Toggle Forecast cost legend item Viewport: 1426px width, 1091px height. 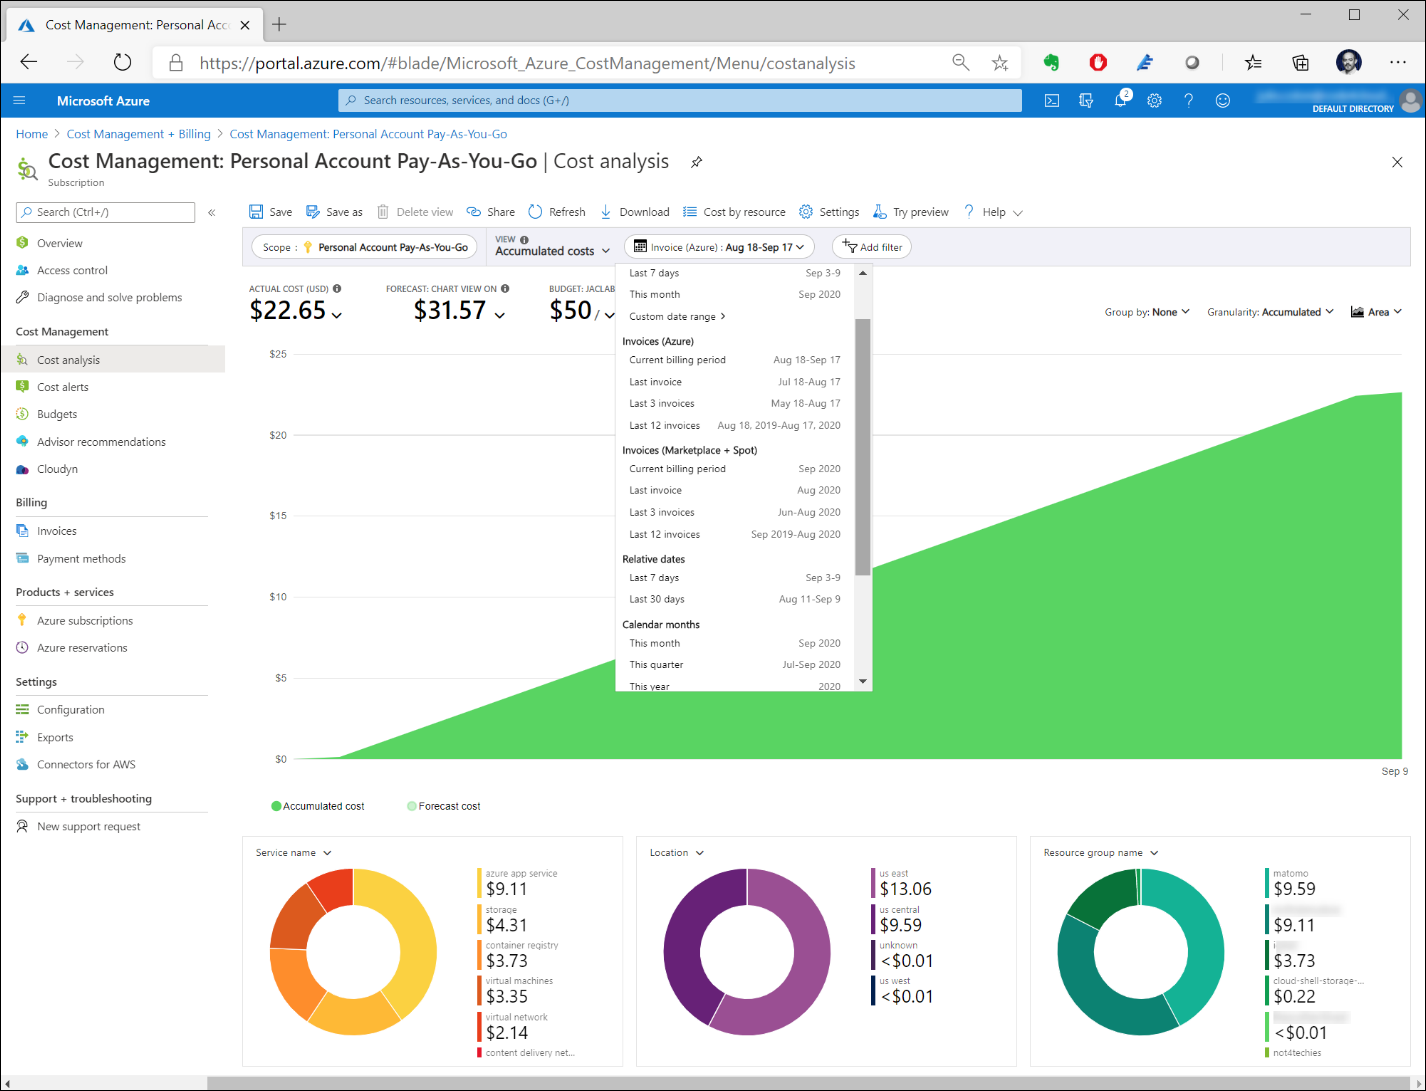(444, 806)
